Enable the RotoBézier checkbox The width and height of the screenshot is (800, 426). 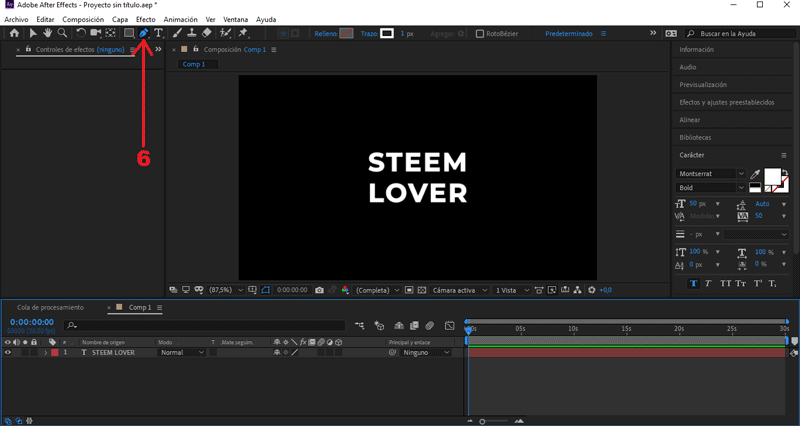point(480,33)
